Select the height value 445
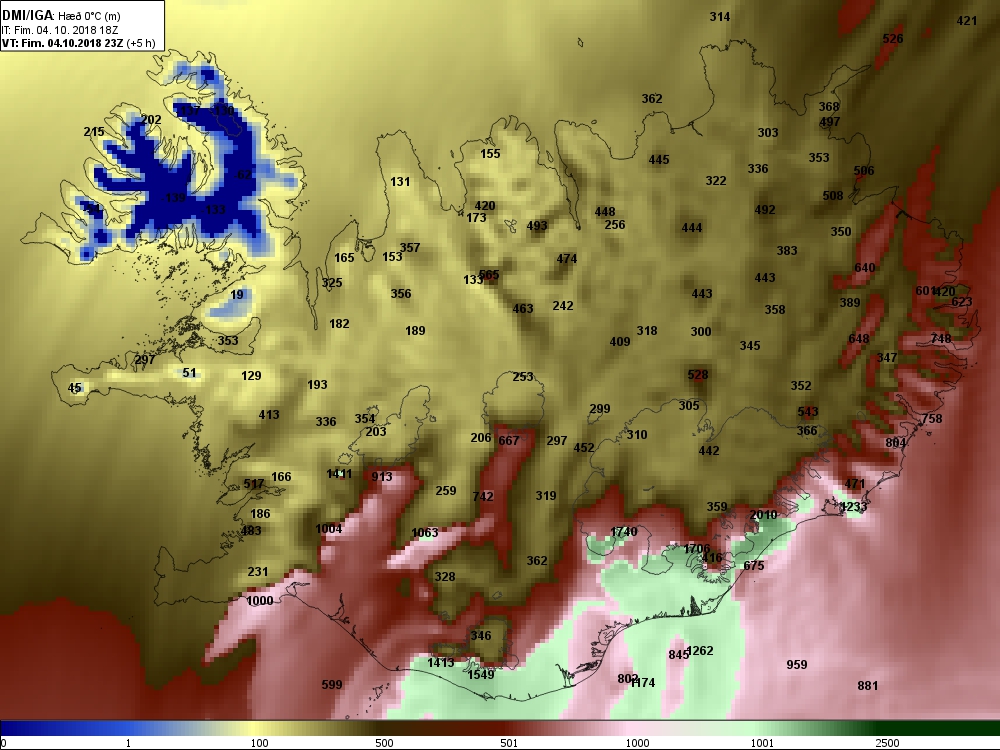Screen dimensions: 1000x750 (659, 160)
